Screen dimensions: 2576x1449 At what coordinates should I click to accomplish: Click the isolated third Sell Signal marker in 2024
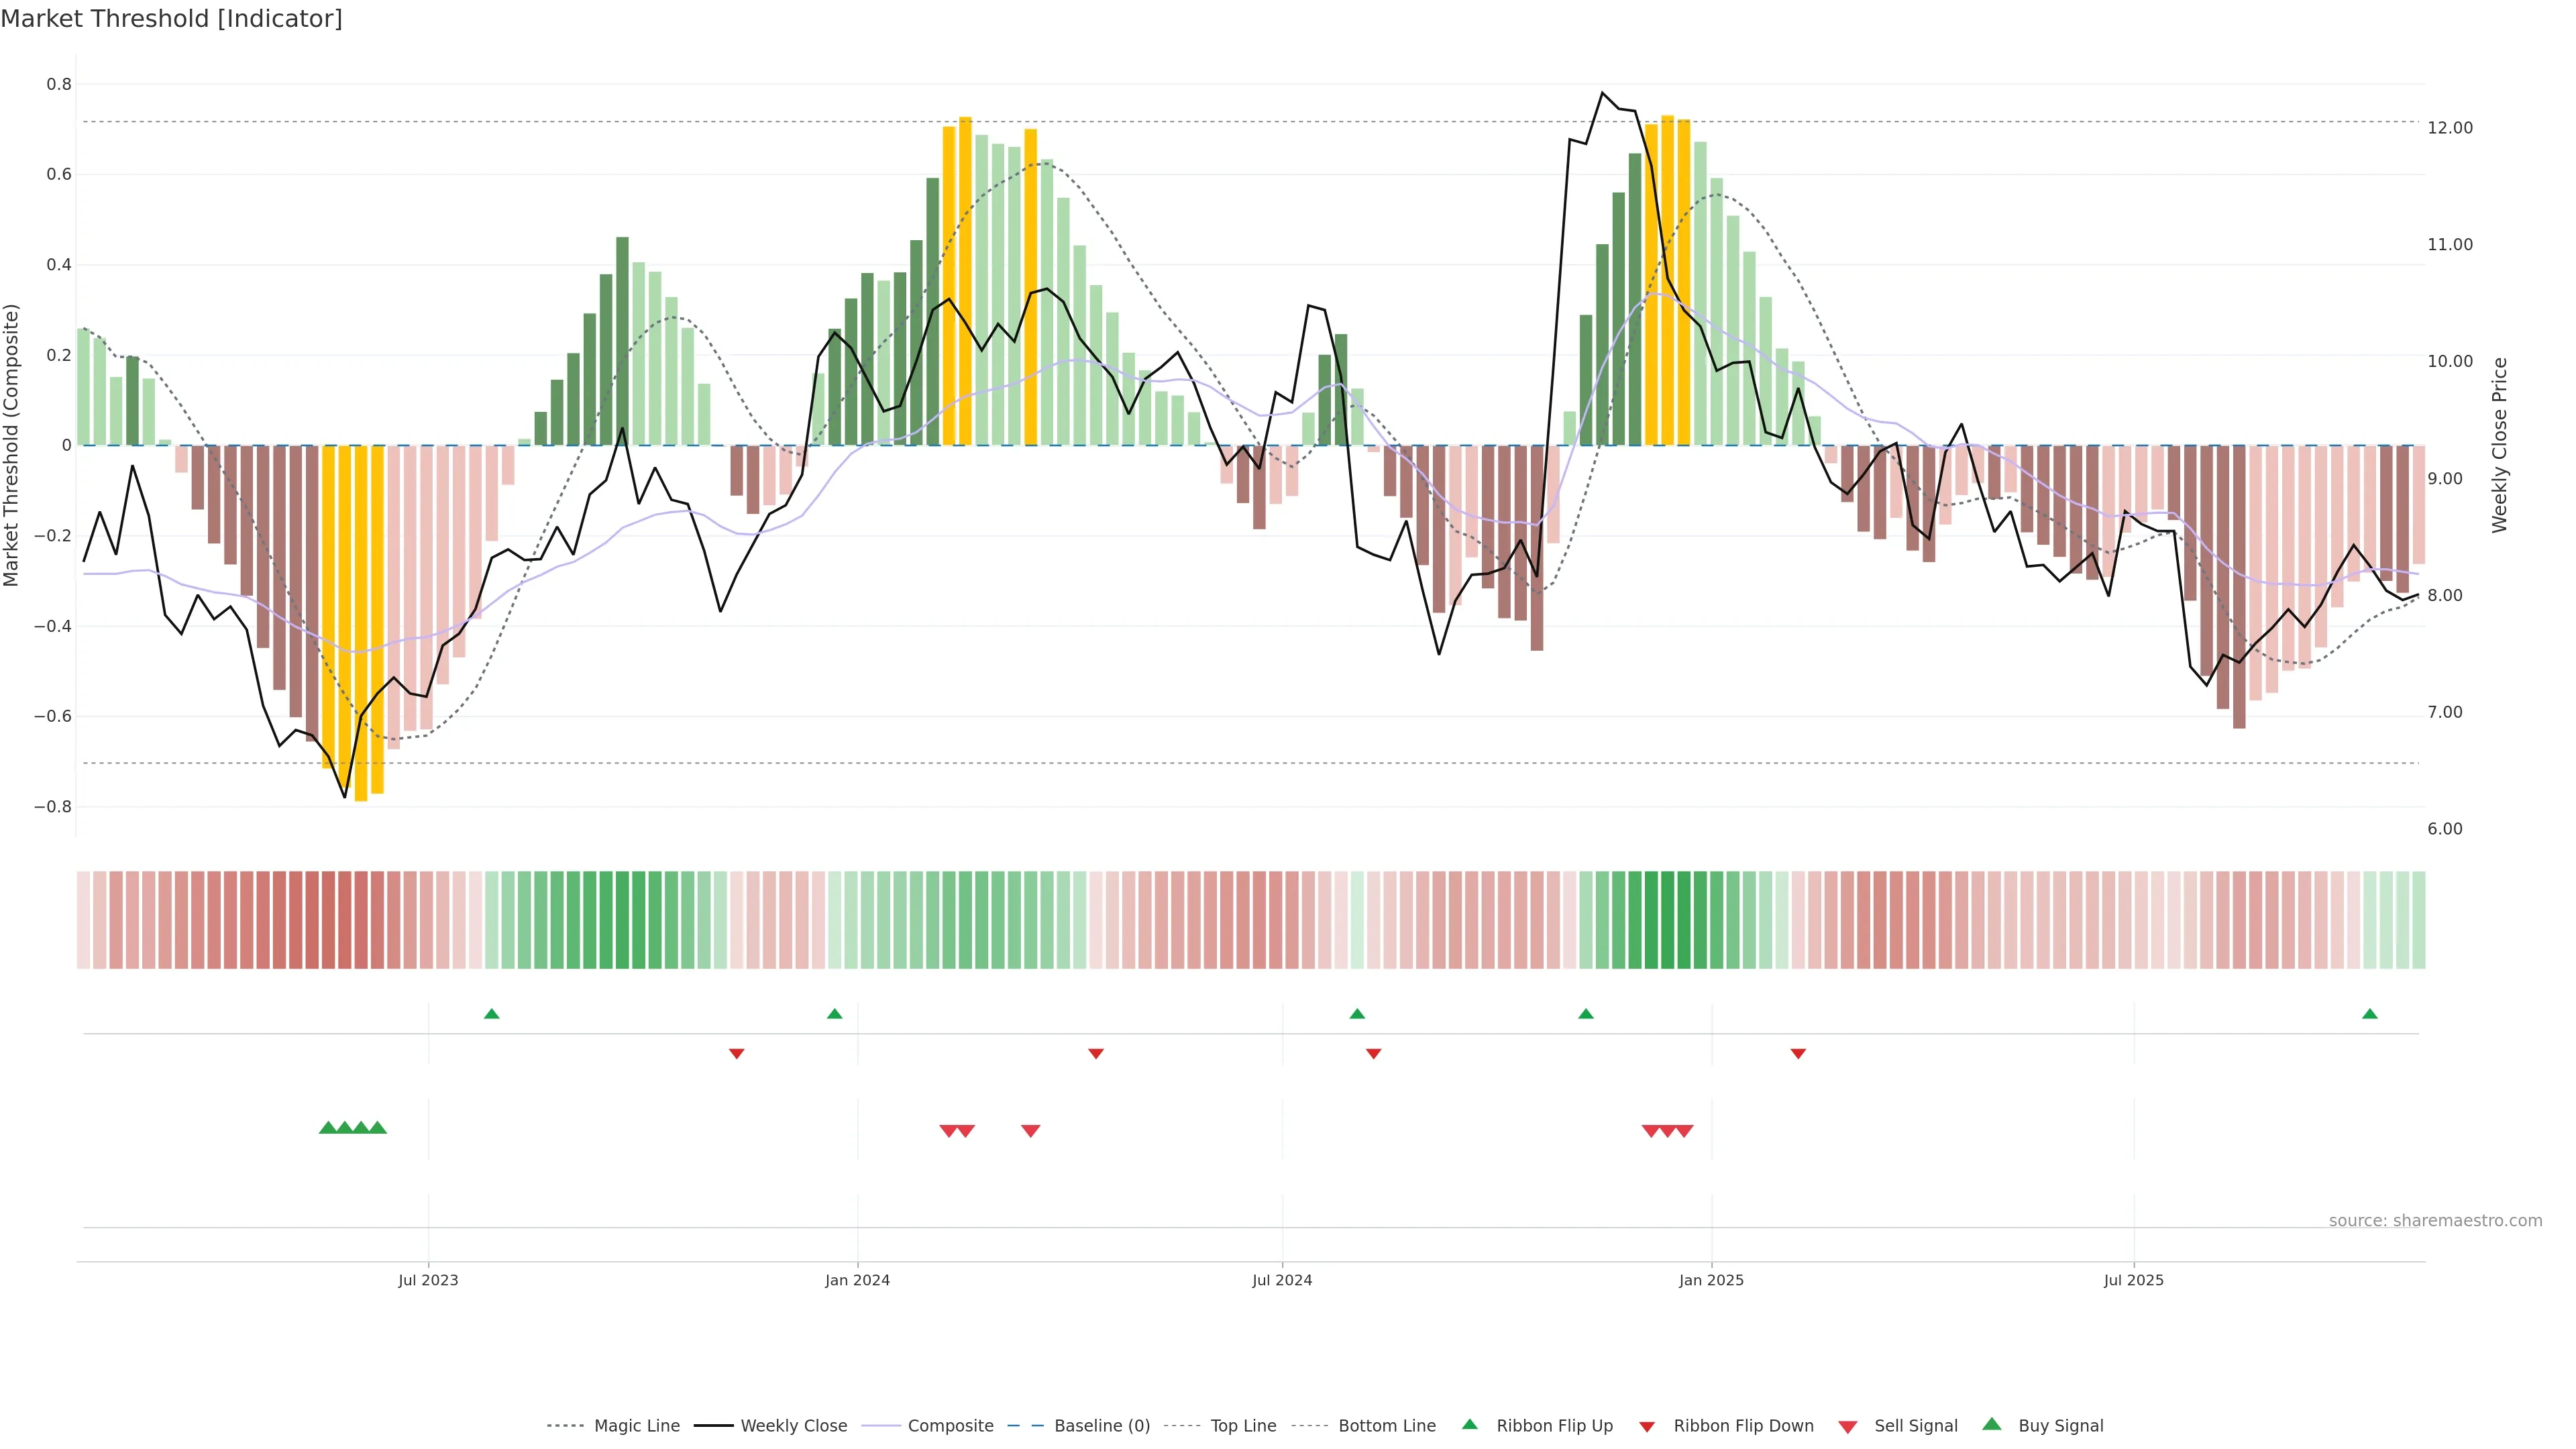(1030, 1131)
